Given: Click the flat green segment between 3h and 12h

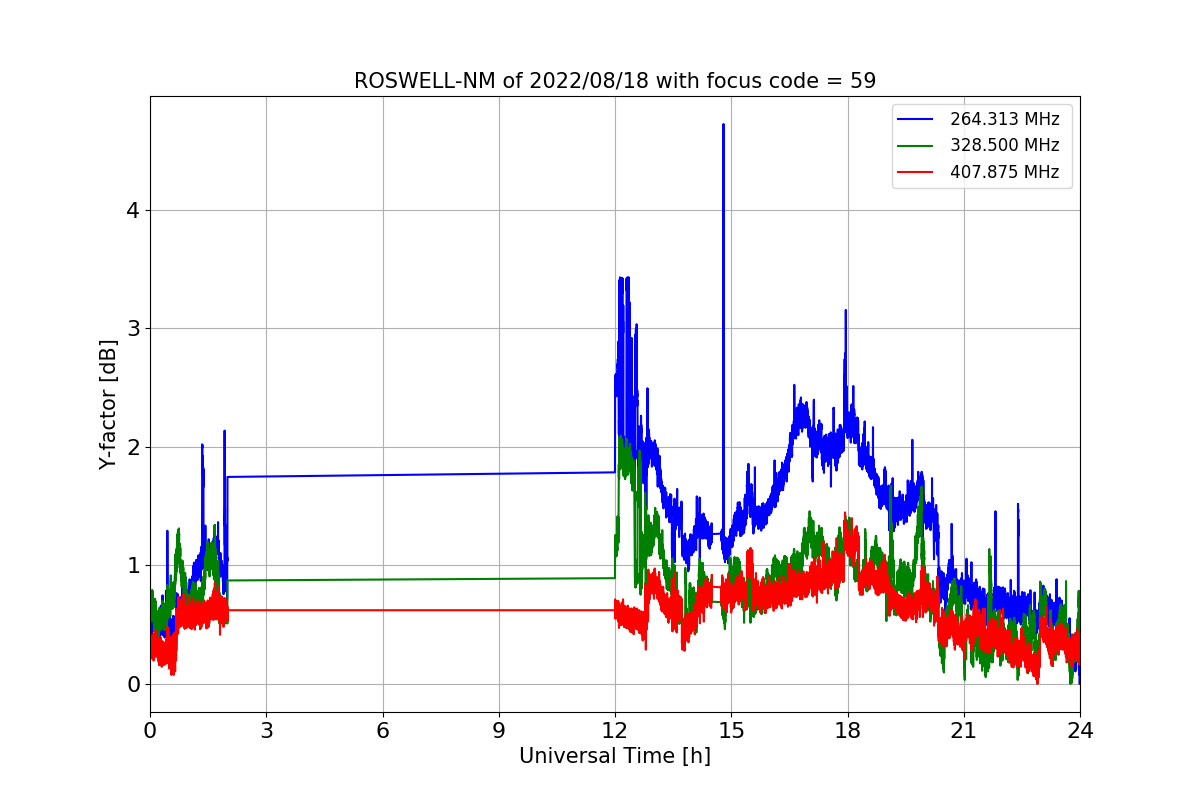Looking at the screenshot, I should [420, 579].
